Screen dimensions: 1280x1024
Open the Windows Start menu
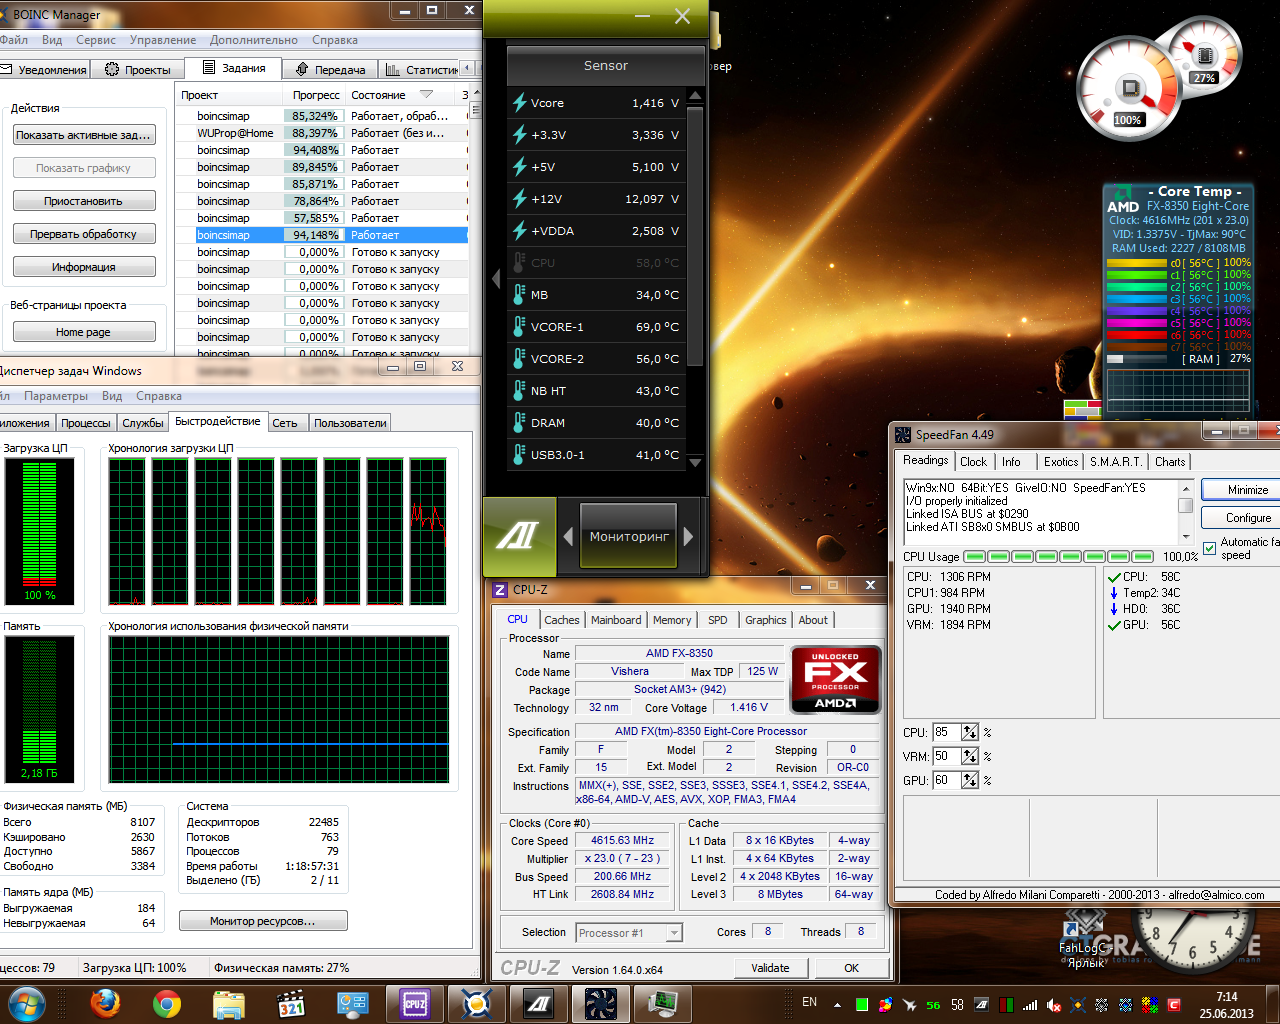26,1003
